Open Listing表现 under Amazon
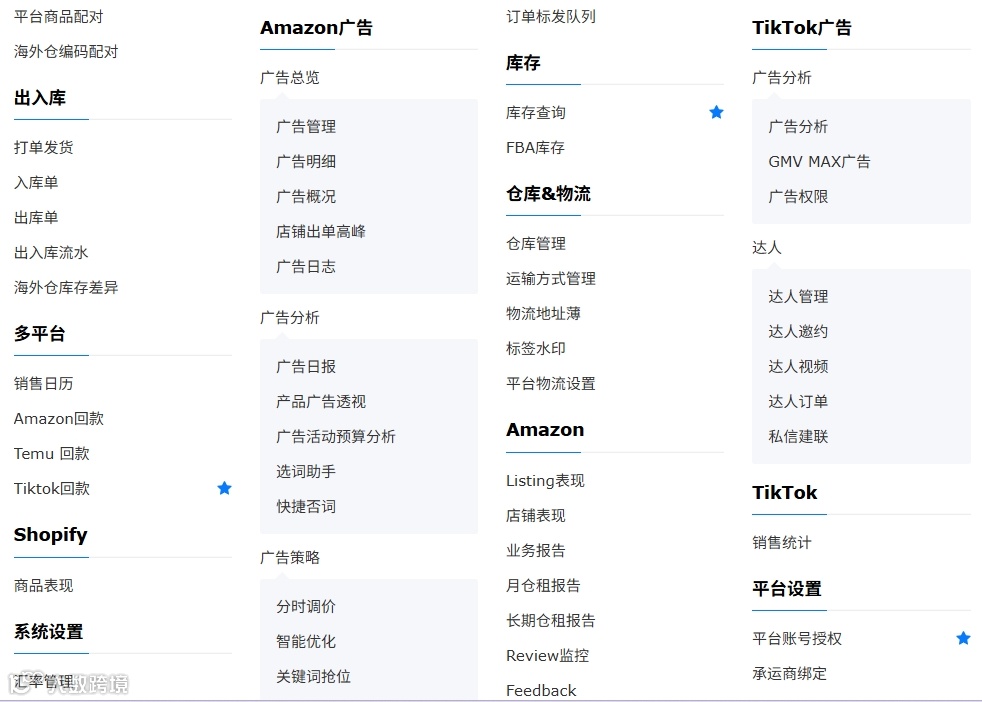Viewport: 982px width, 702px height. [545, 481]
